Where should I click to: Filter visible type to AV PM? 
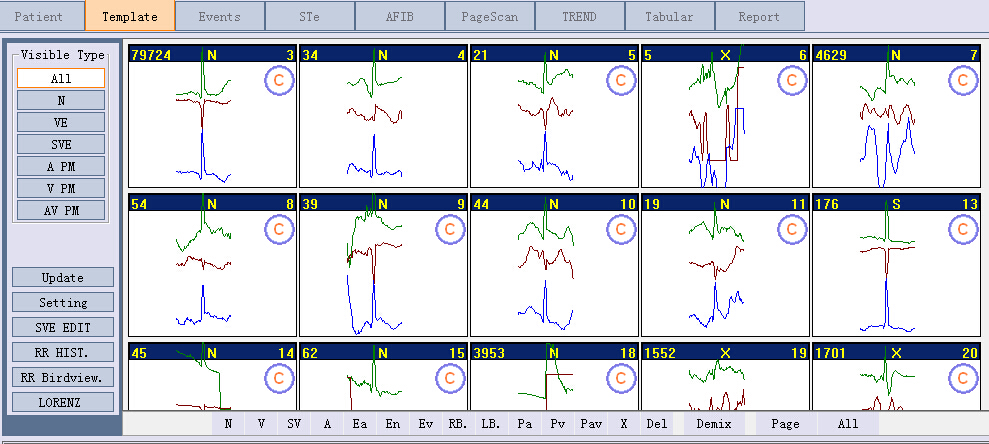pos(61,210)
